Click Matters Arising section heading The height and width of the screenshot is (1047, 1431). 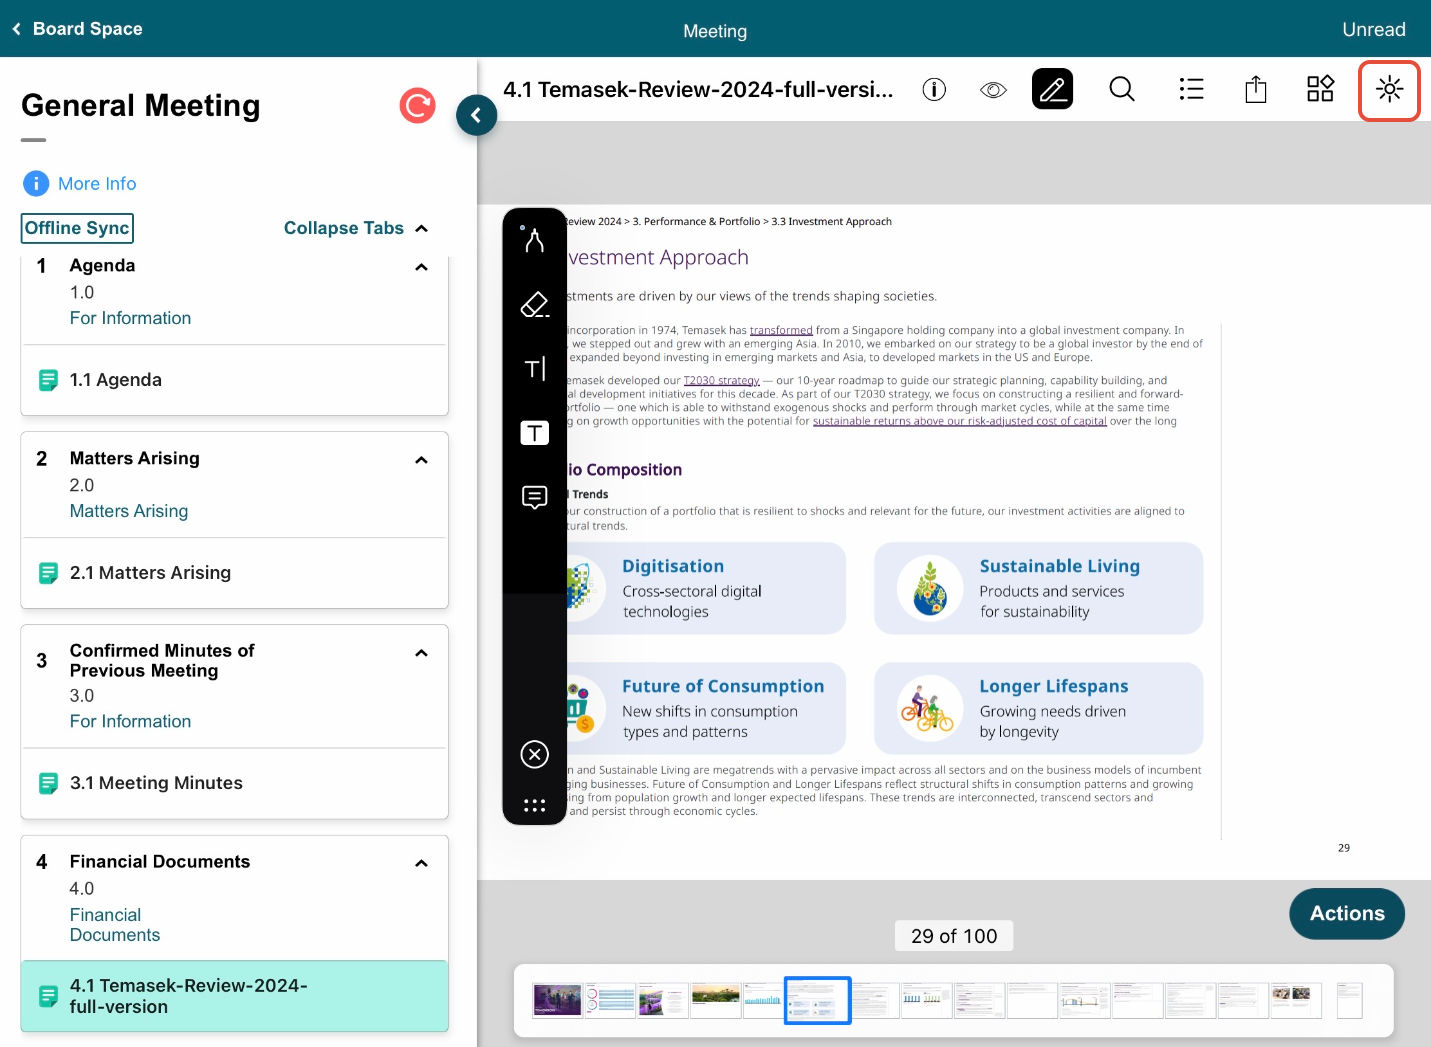(x=135, y=458)
